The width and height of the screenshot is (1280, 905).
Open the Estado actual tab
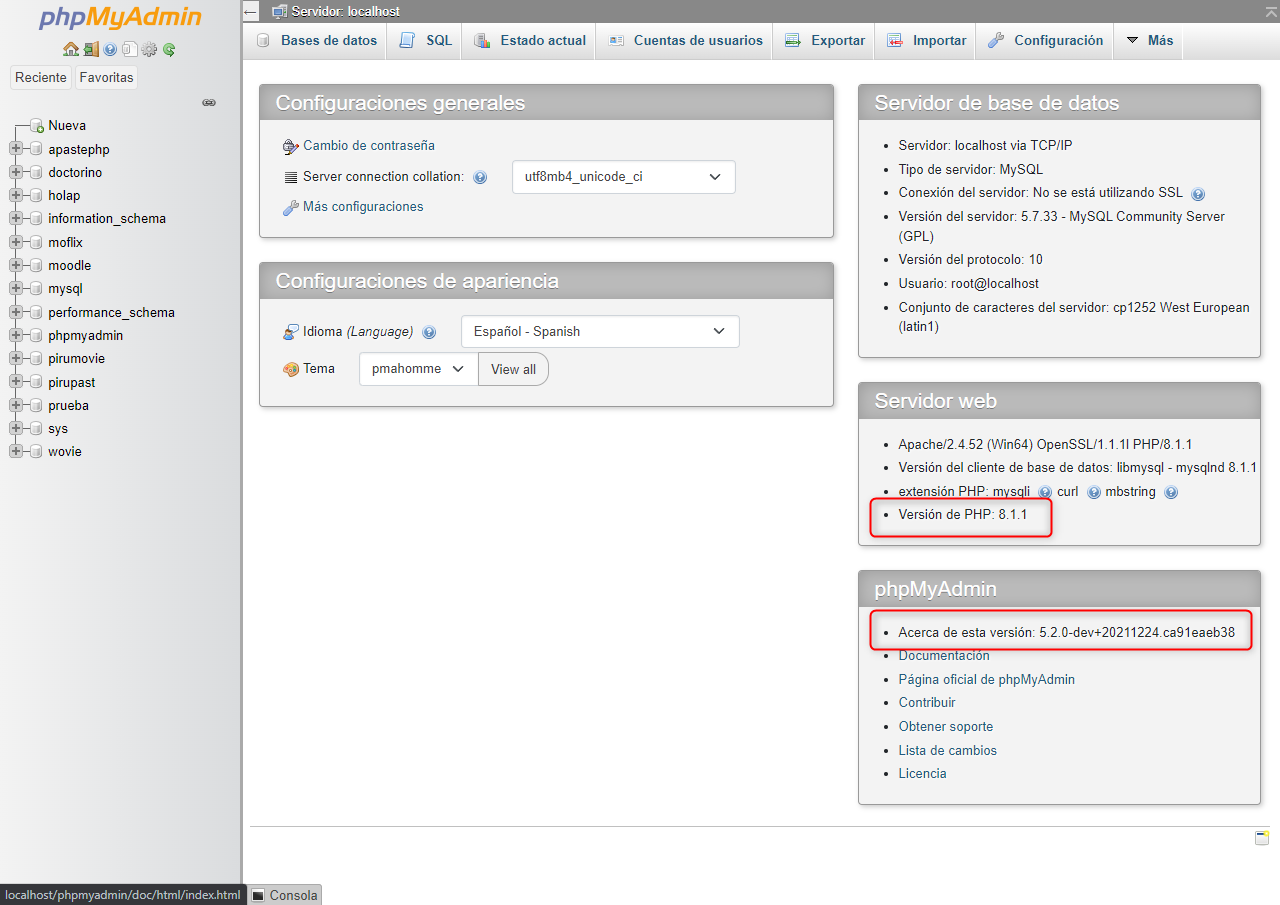pyautogui.click(x=529, y=41)
